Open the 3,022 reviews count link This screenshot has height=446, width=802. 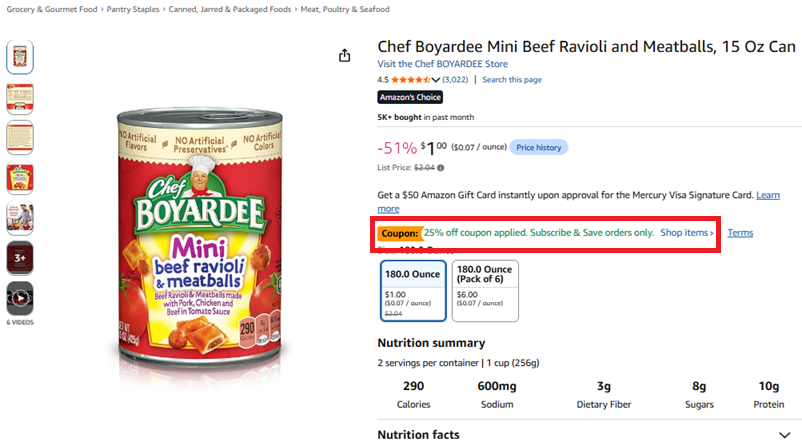click(x=455, y=80)
